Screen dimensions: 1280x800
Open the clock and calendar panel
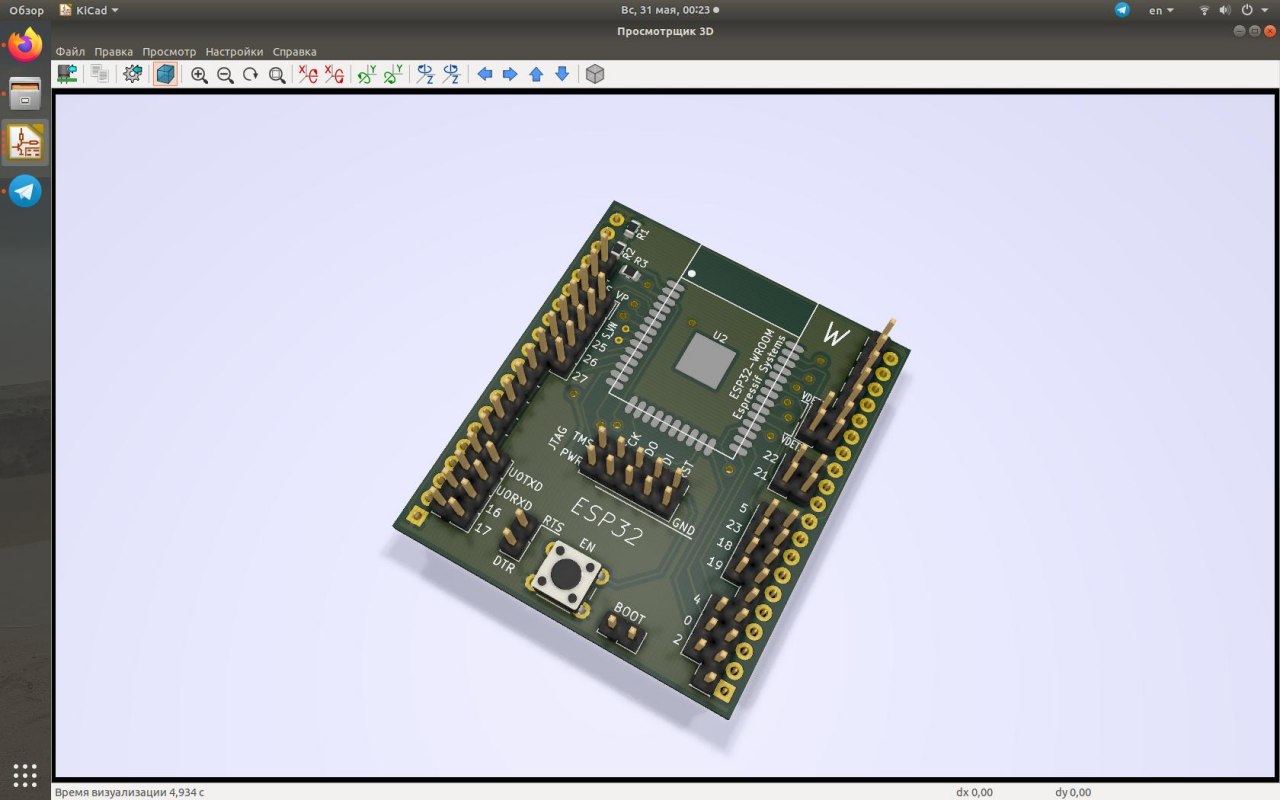[x=669, y=10]
